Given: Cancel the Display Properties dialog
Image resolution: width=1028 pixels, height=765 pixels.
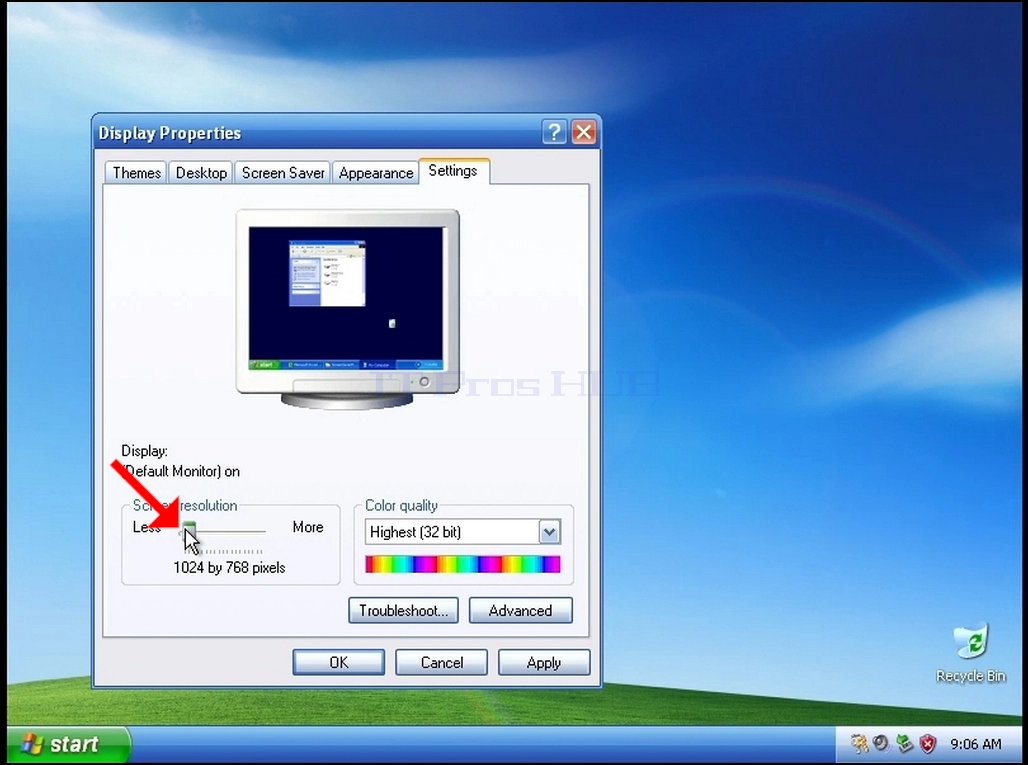Looking at the screenshot, I should [x=441, y=662].
